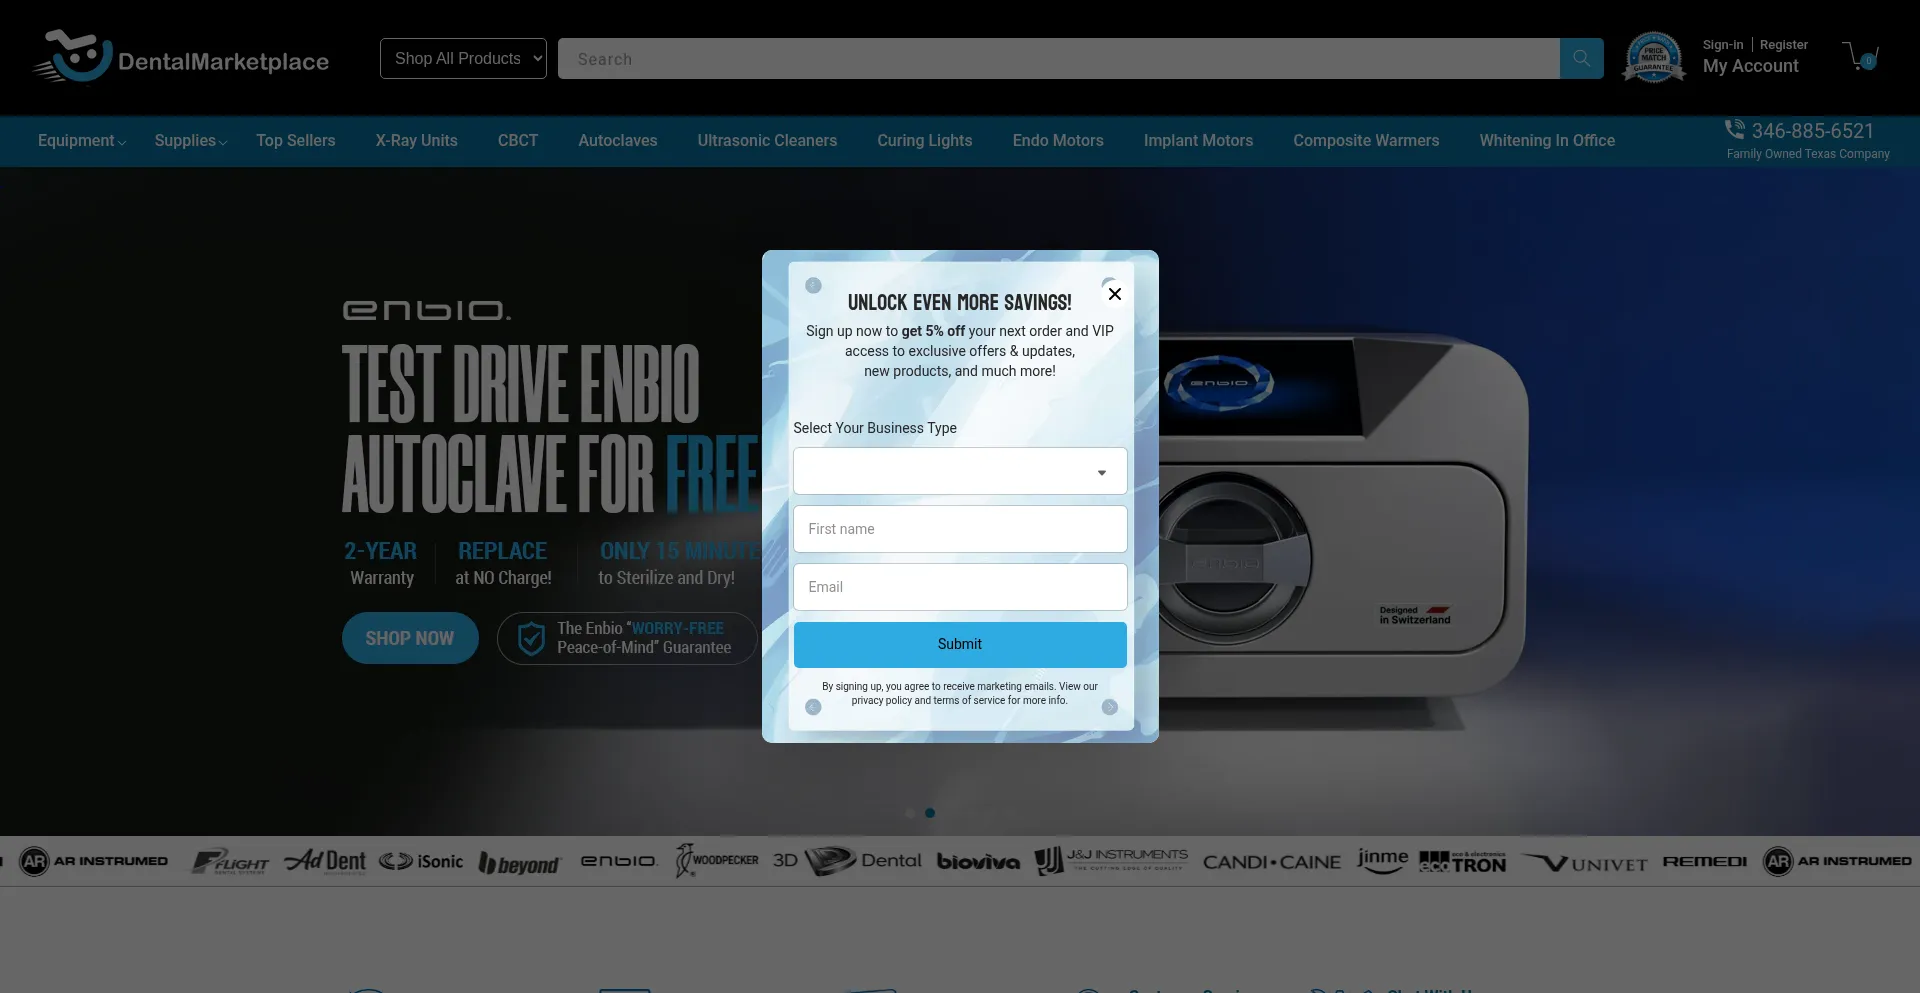This screenshot has height=993, width=1920.
Task: Click the search magnifier button
Action: 1581,58
